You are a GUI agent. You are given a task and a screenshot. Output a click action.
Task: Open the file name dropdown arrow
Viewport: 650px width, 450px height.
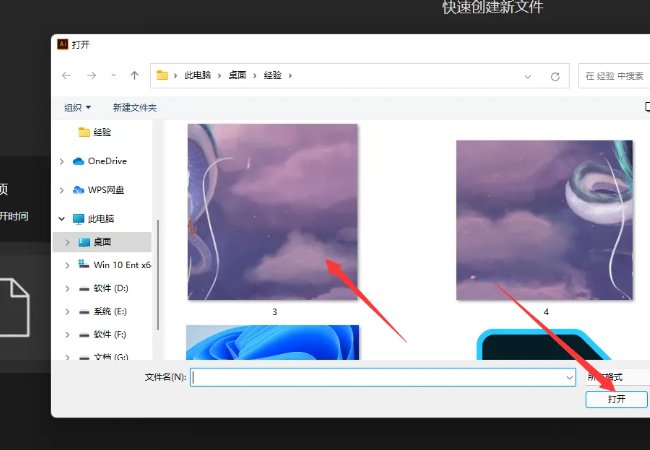click(x=570, y=377)
